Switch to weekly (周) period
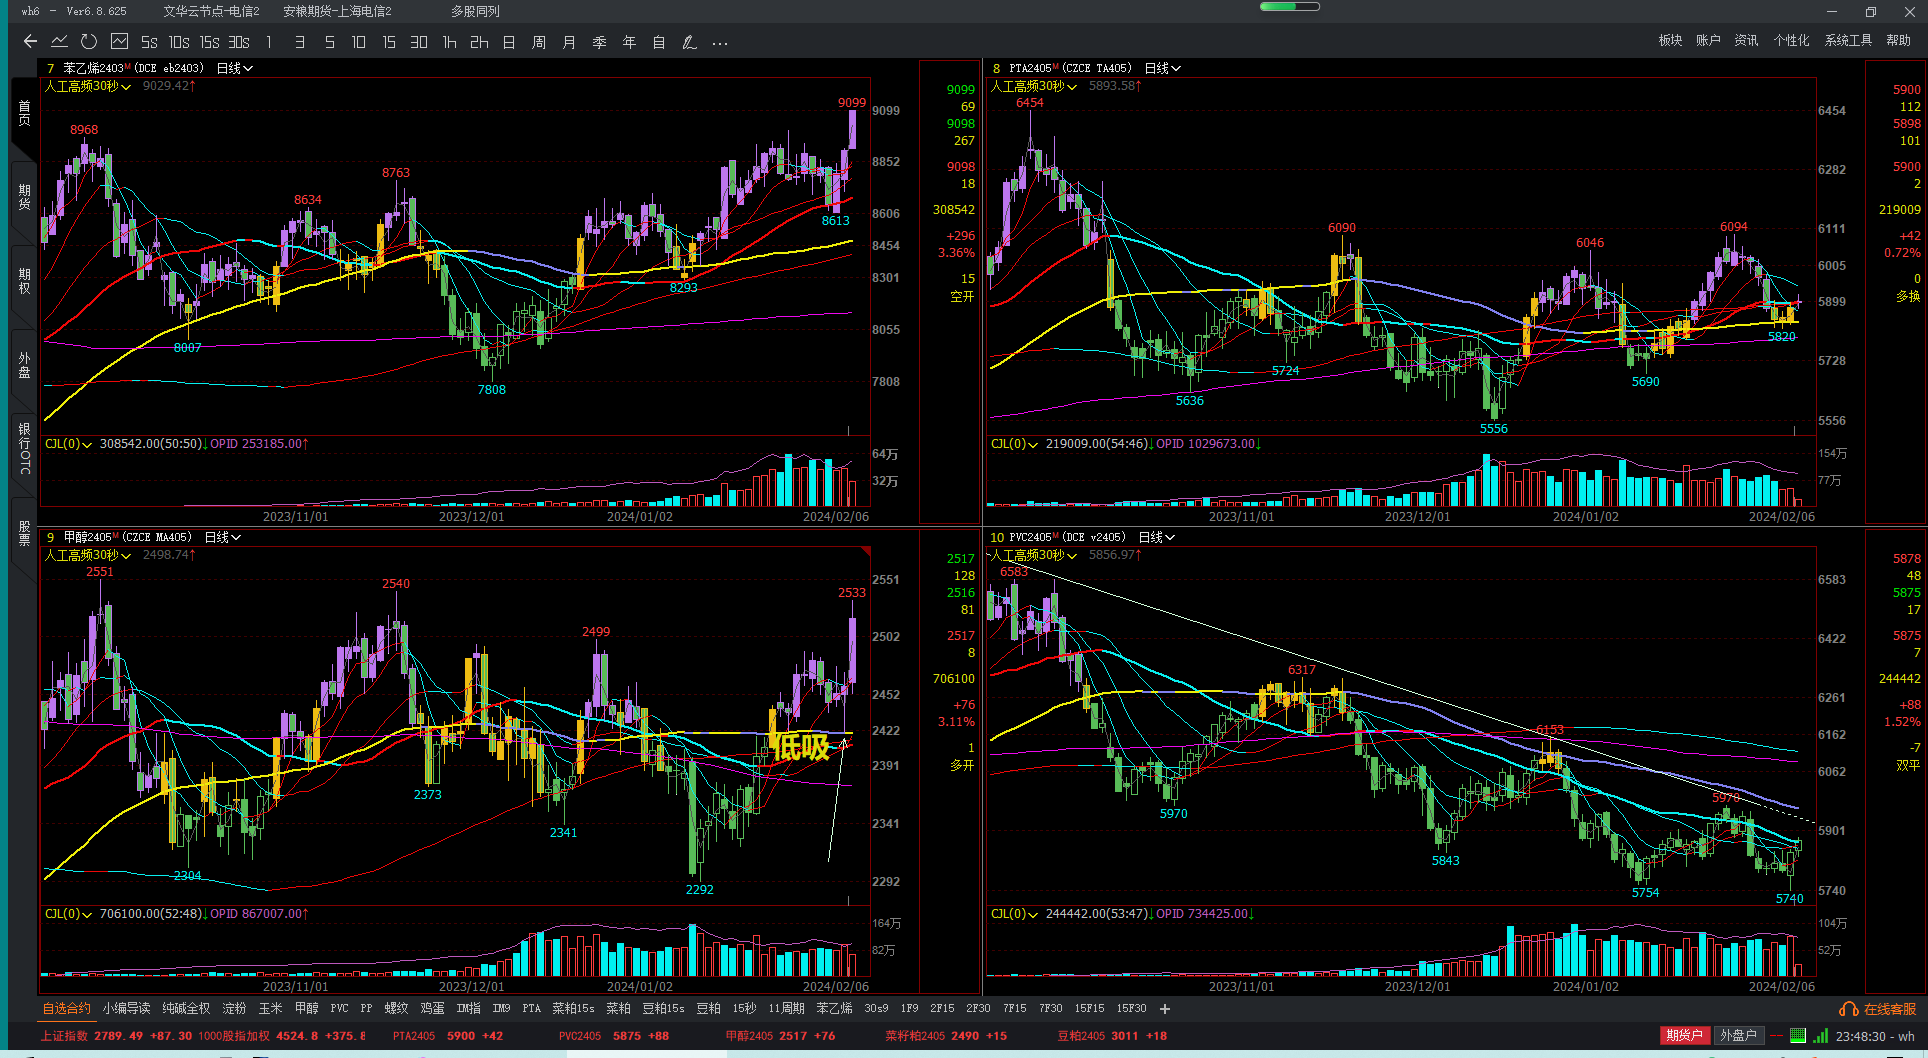Image resolution: width=1928 pixels, height=1058 pixels. tap(539, 42)
